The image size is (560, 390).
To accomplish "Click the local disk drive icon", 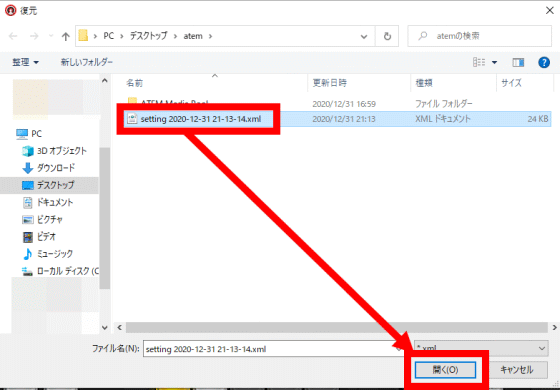I will click(28, 271).
